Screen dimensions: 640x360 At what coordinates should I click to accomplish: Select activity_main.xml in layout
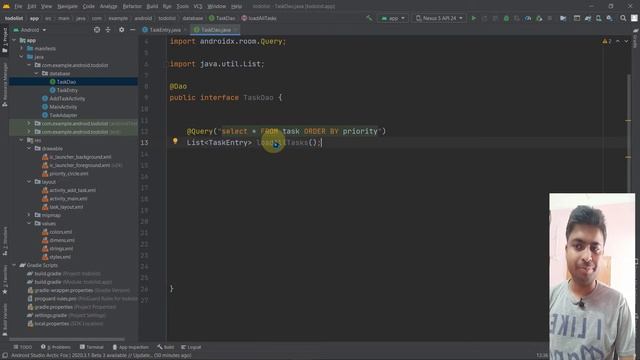68,199
